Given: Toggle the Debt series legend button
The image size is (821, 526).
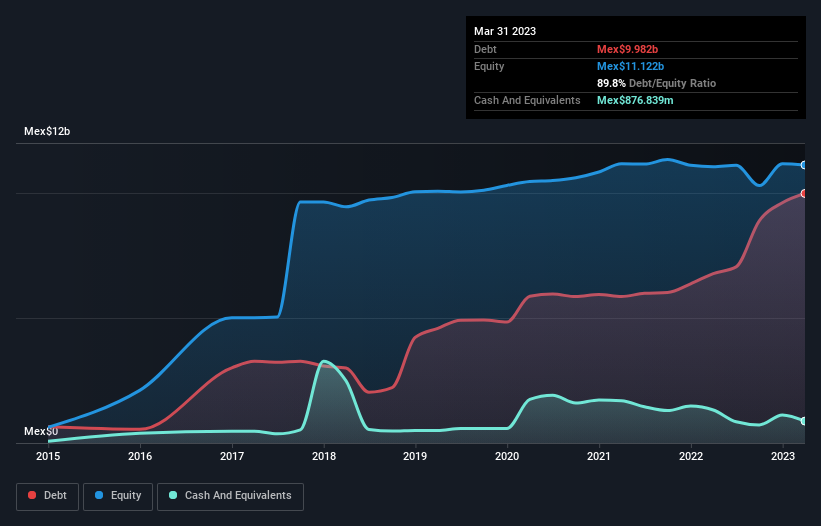Looking at the screenshot, I should pyautogui.click(x=48, y=496).
